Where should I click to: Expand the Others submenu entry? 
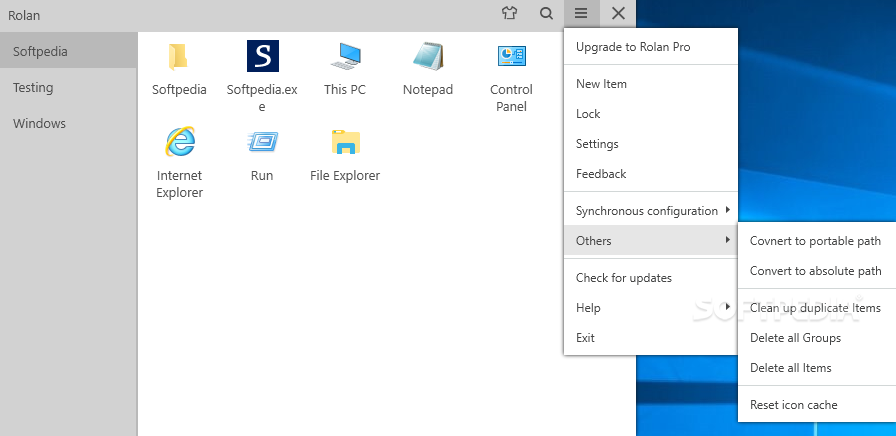point(650,241)
